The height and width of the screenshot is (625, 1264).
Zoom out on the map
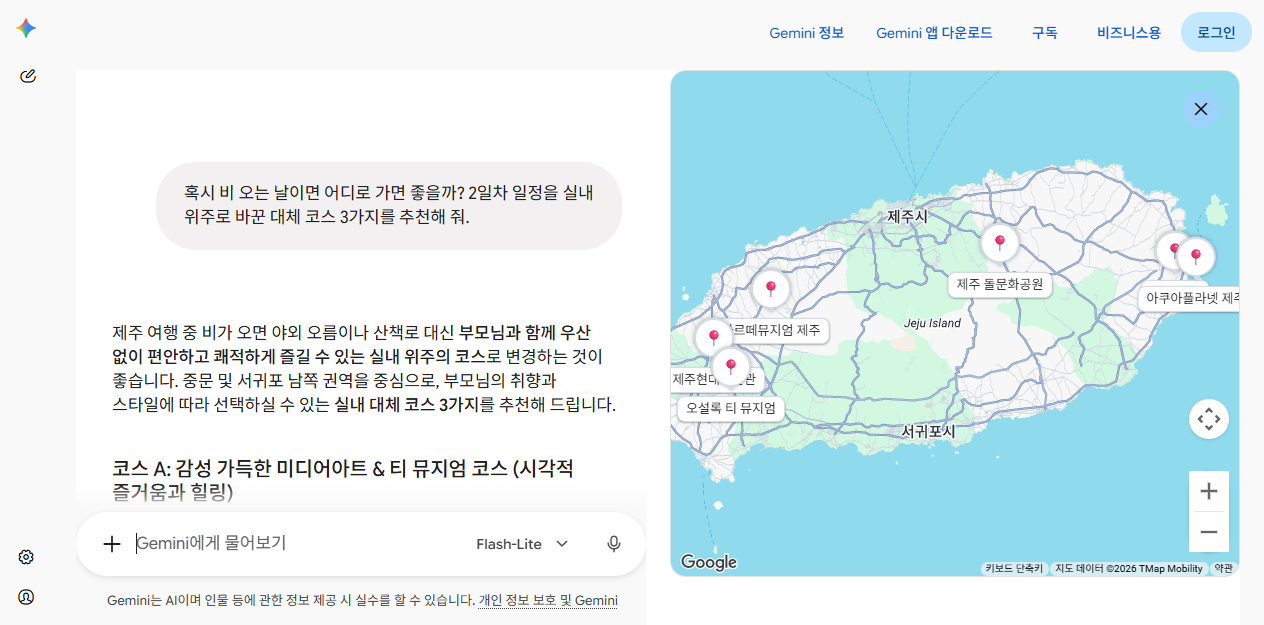pyautogui.click(x=1209, y=532)
